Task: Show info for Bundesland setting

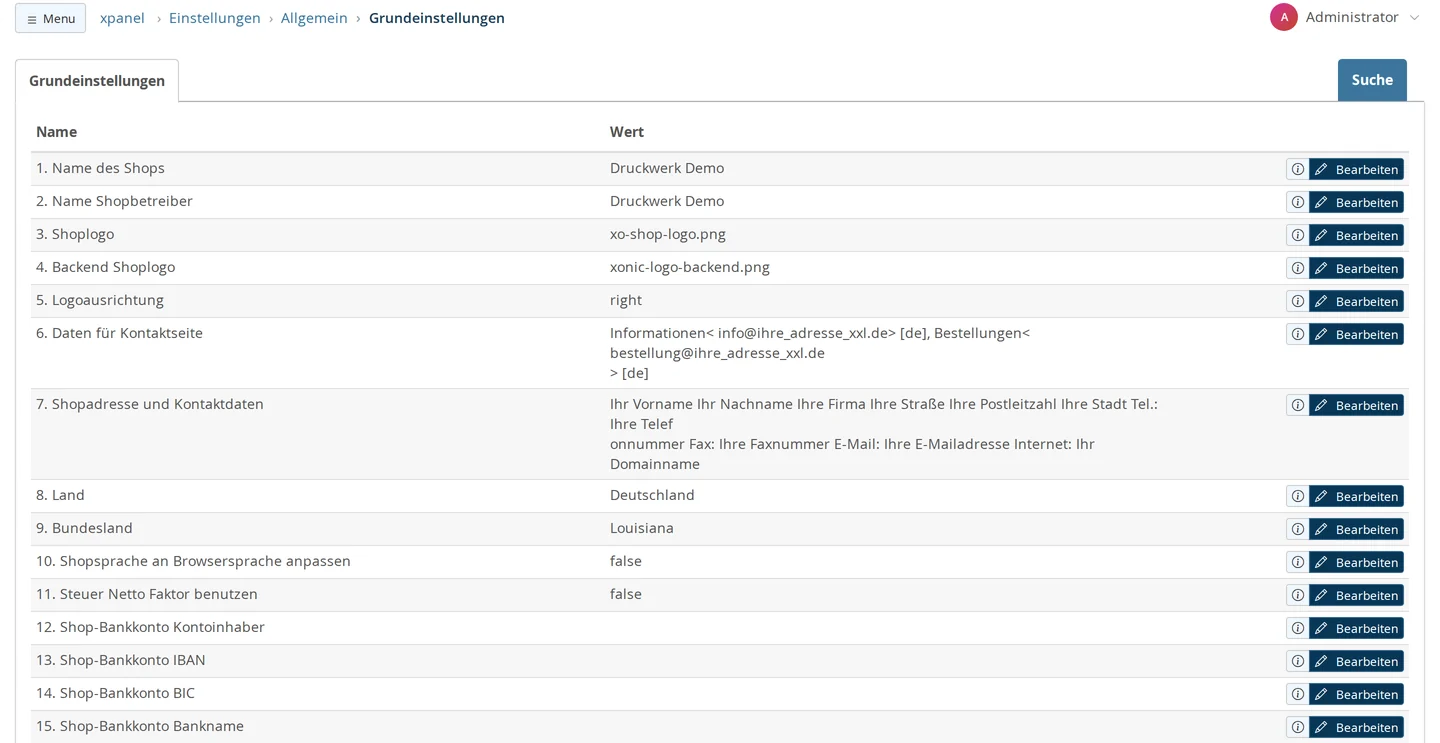Action: click(x=1297, y=529)
